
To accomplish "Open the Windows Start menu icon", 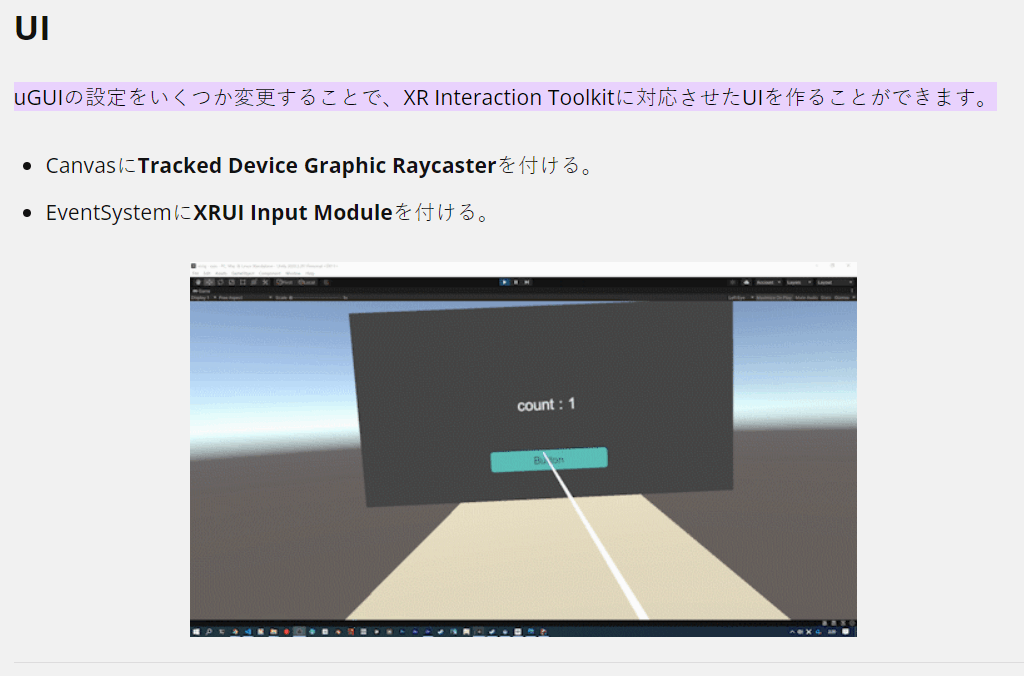I will [x=196, y=632].
